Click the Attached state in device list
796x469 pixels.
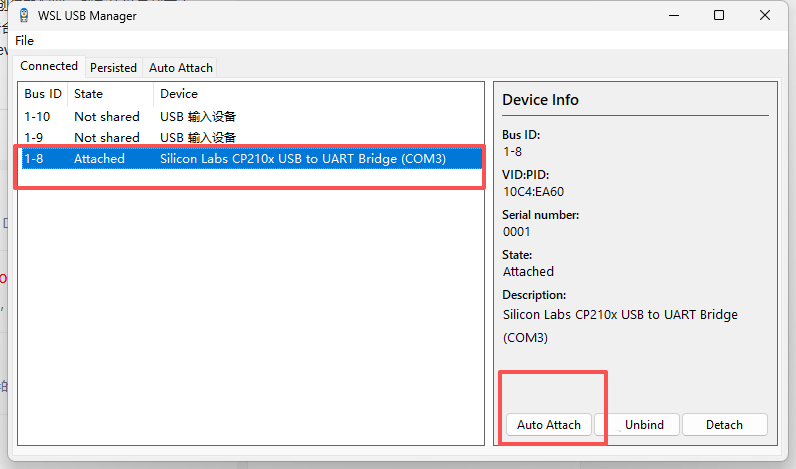(x=99, y=159)
